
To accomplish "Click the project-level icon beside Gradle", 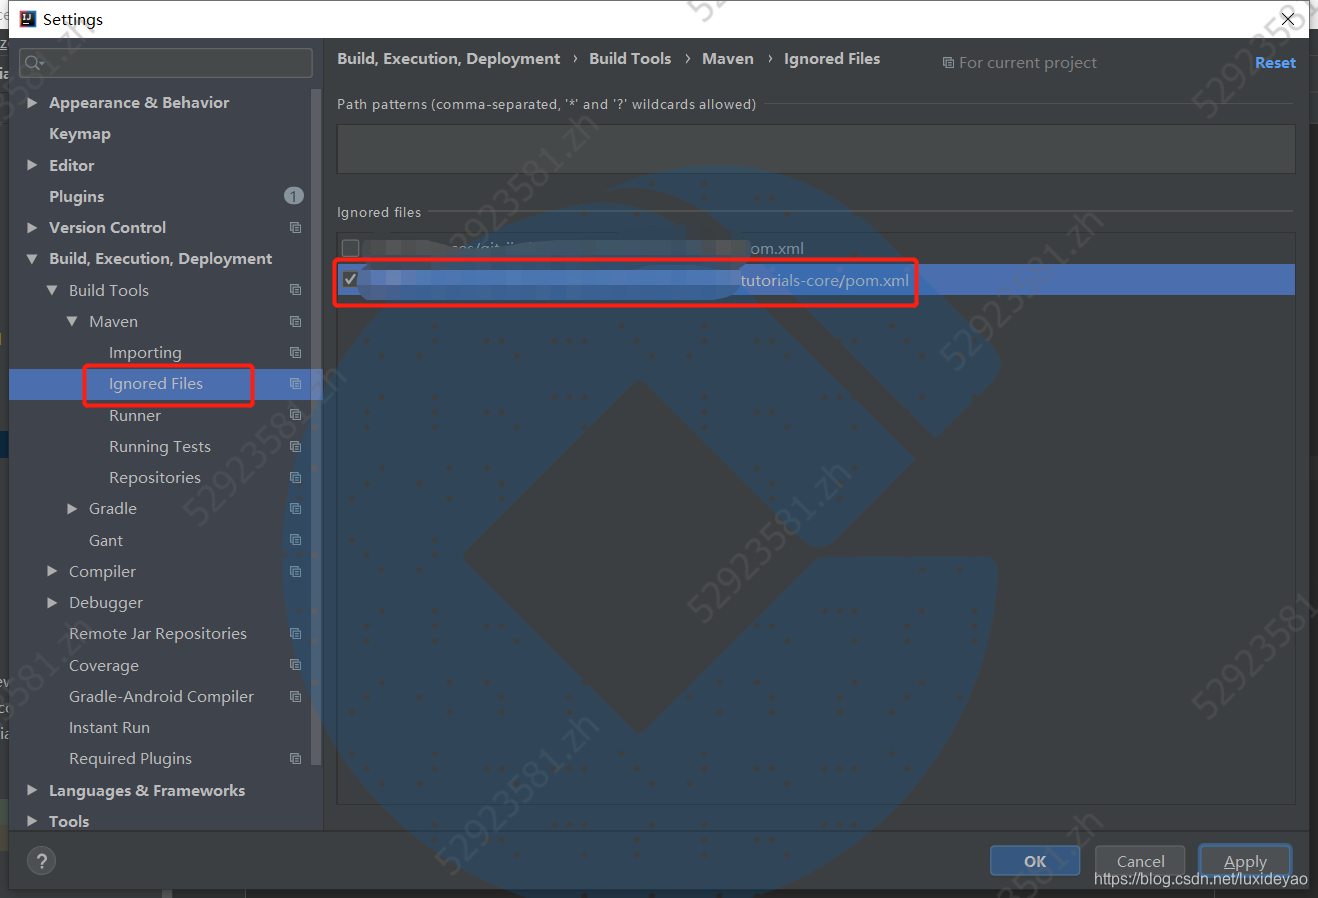I will click(295, 508).
